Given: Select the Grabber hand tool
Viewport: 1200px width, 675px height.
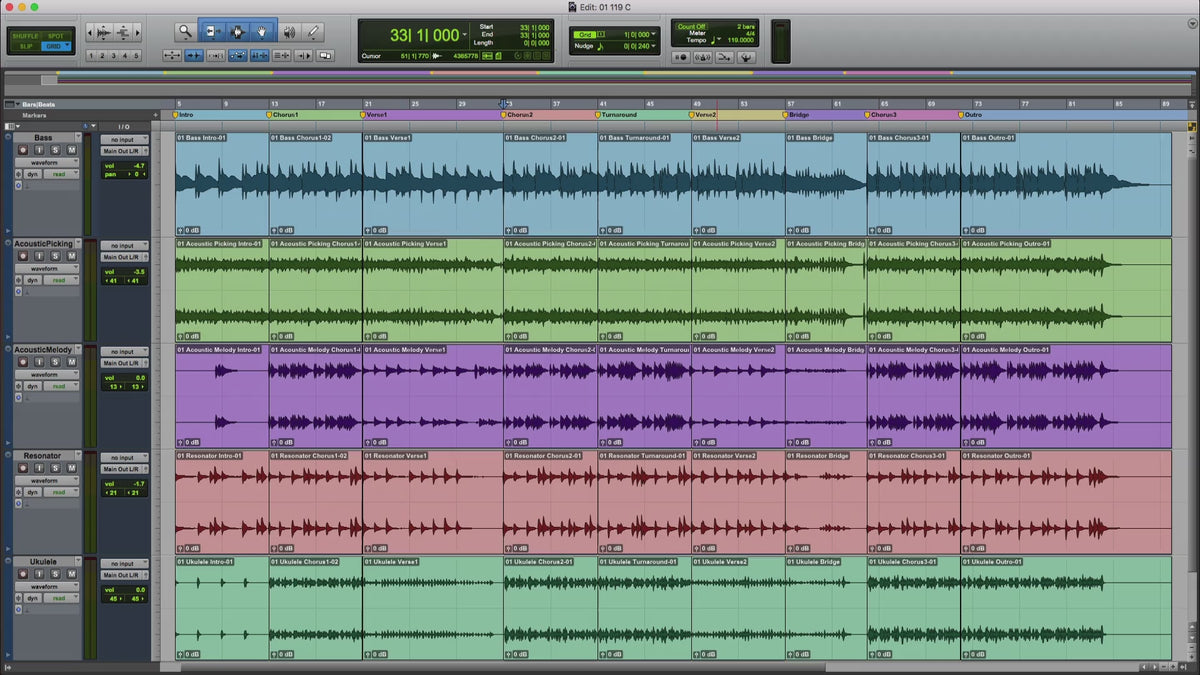Looking at the screenshot, I should tap(263, 32).
